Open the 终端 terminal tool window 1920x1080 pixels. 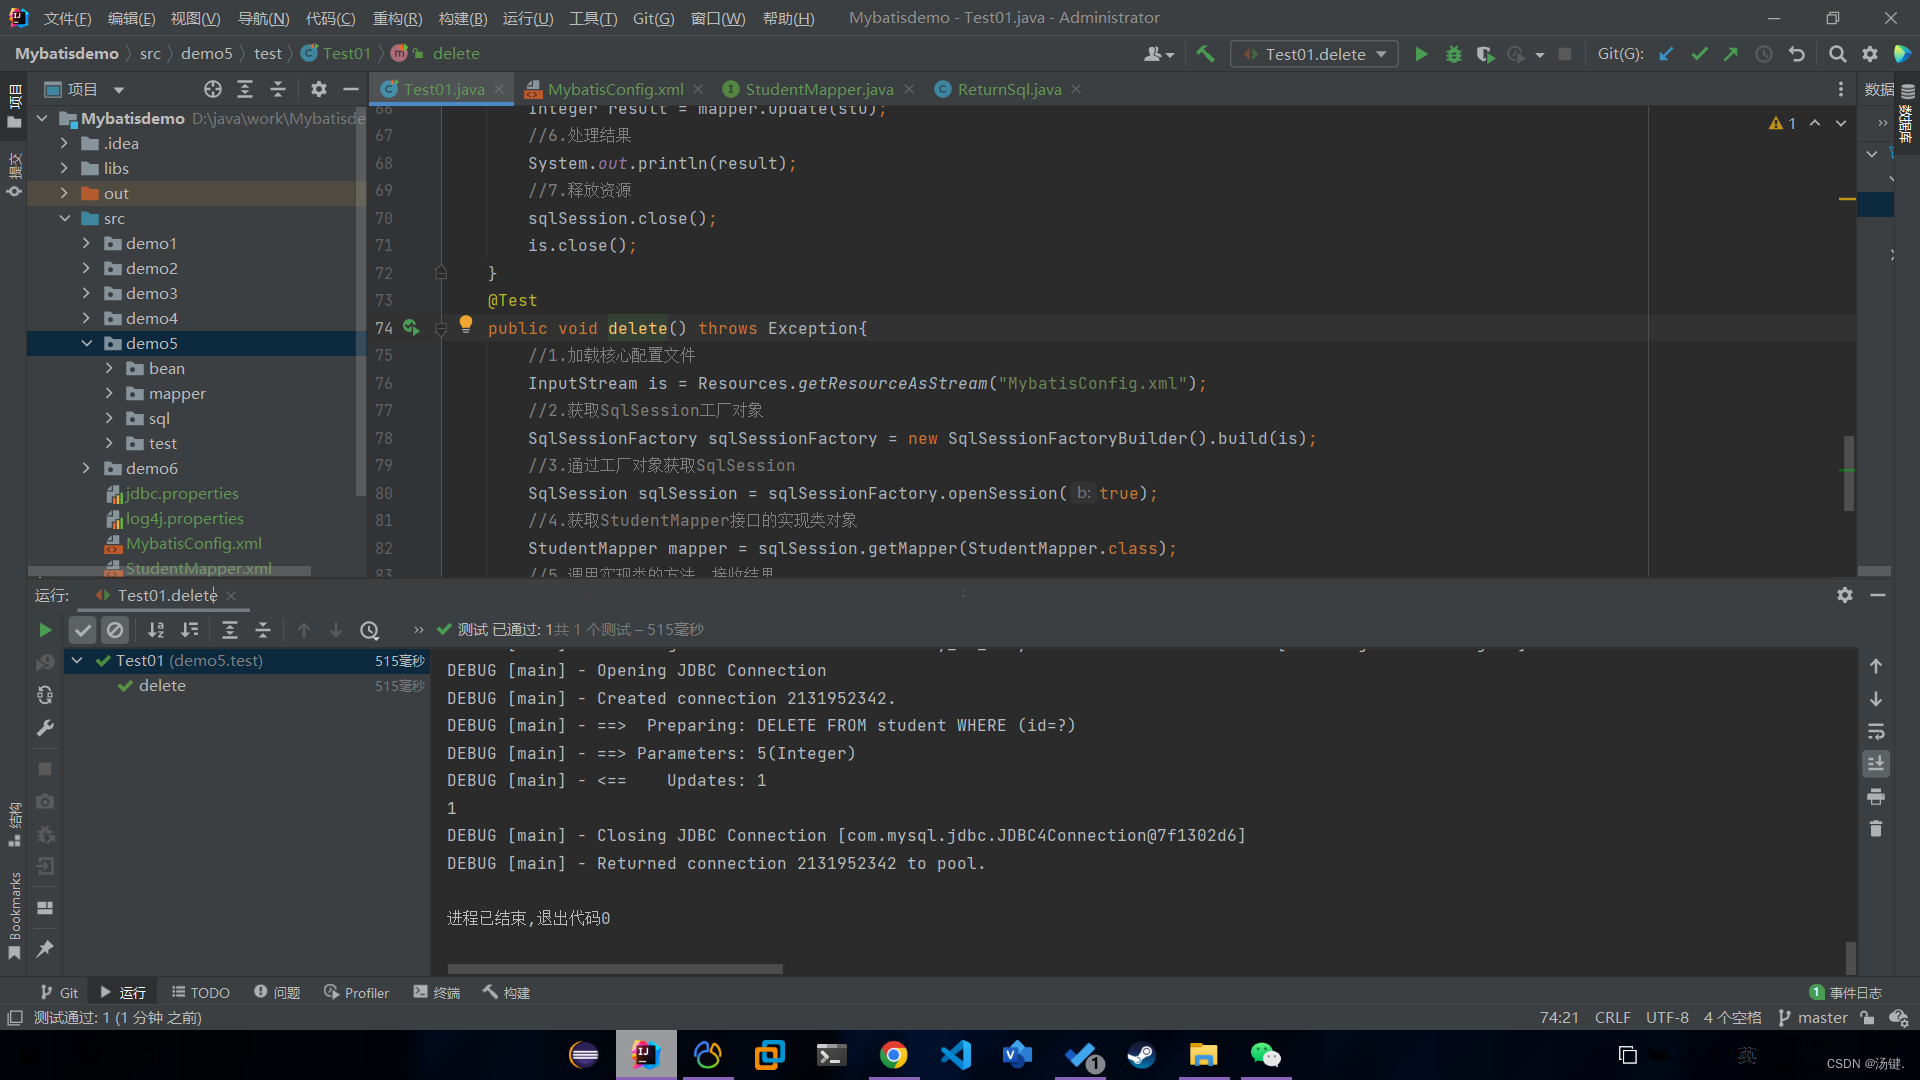pos(437,992)
